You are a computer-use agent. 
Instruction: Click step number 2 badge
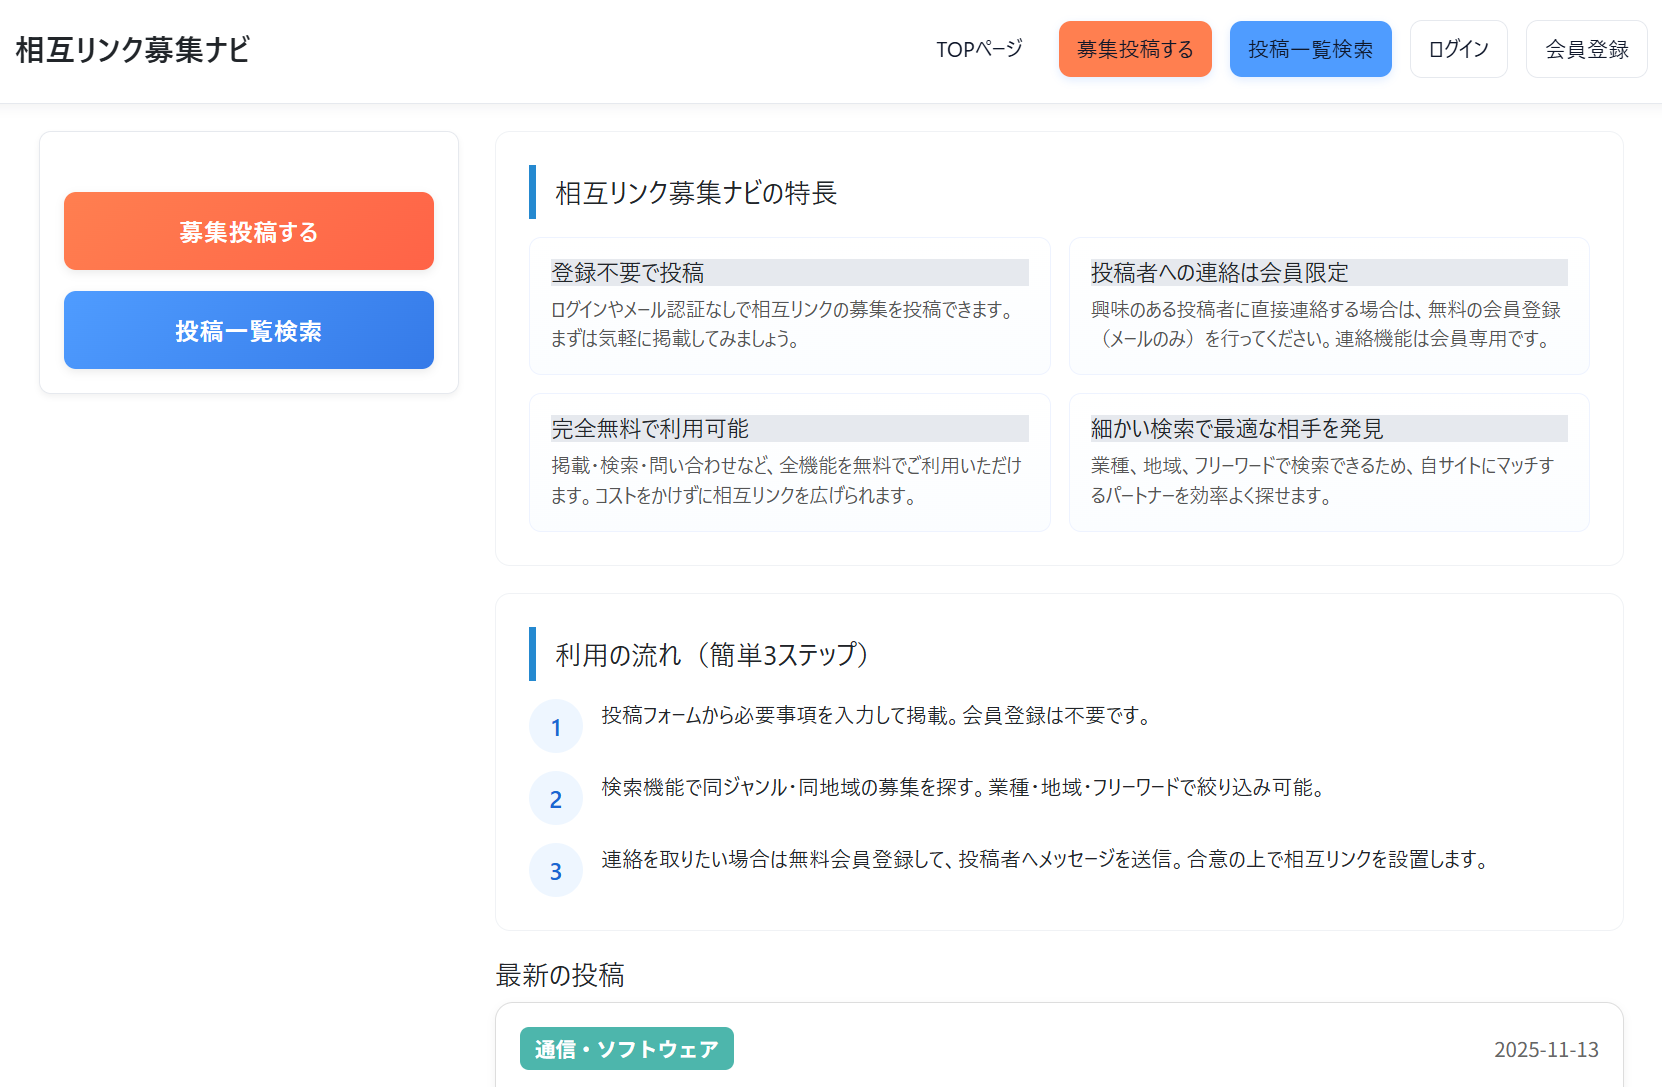(556, 798)
